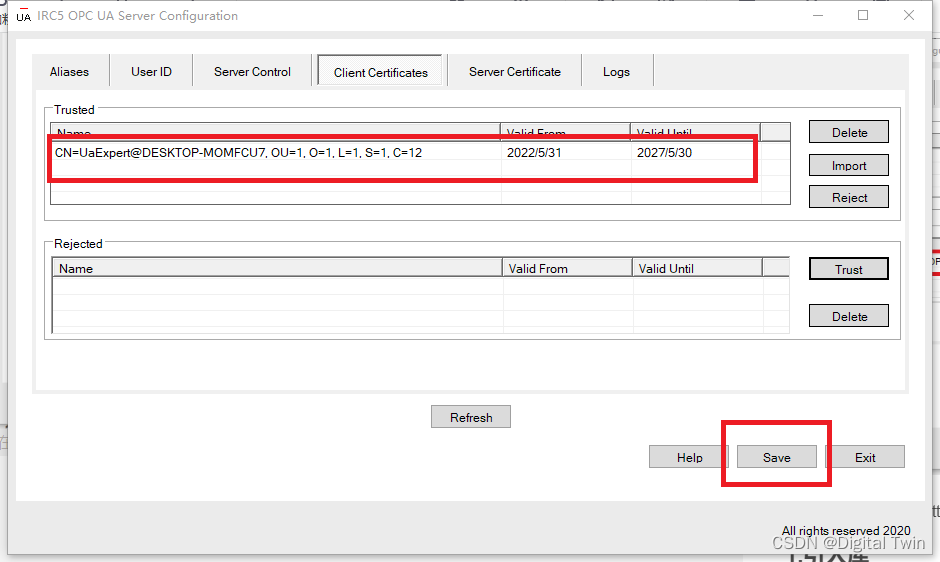The height and width of the screenshot is (562, 940).
Task: Click Delete in the Rejected section
Action: (x=849, y=316)
